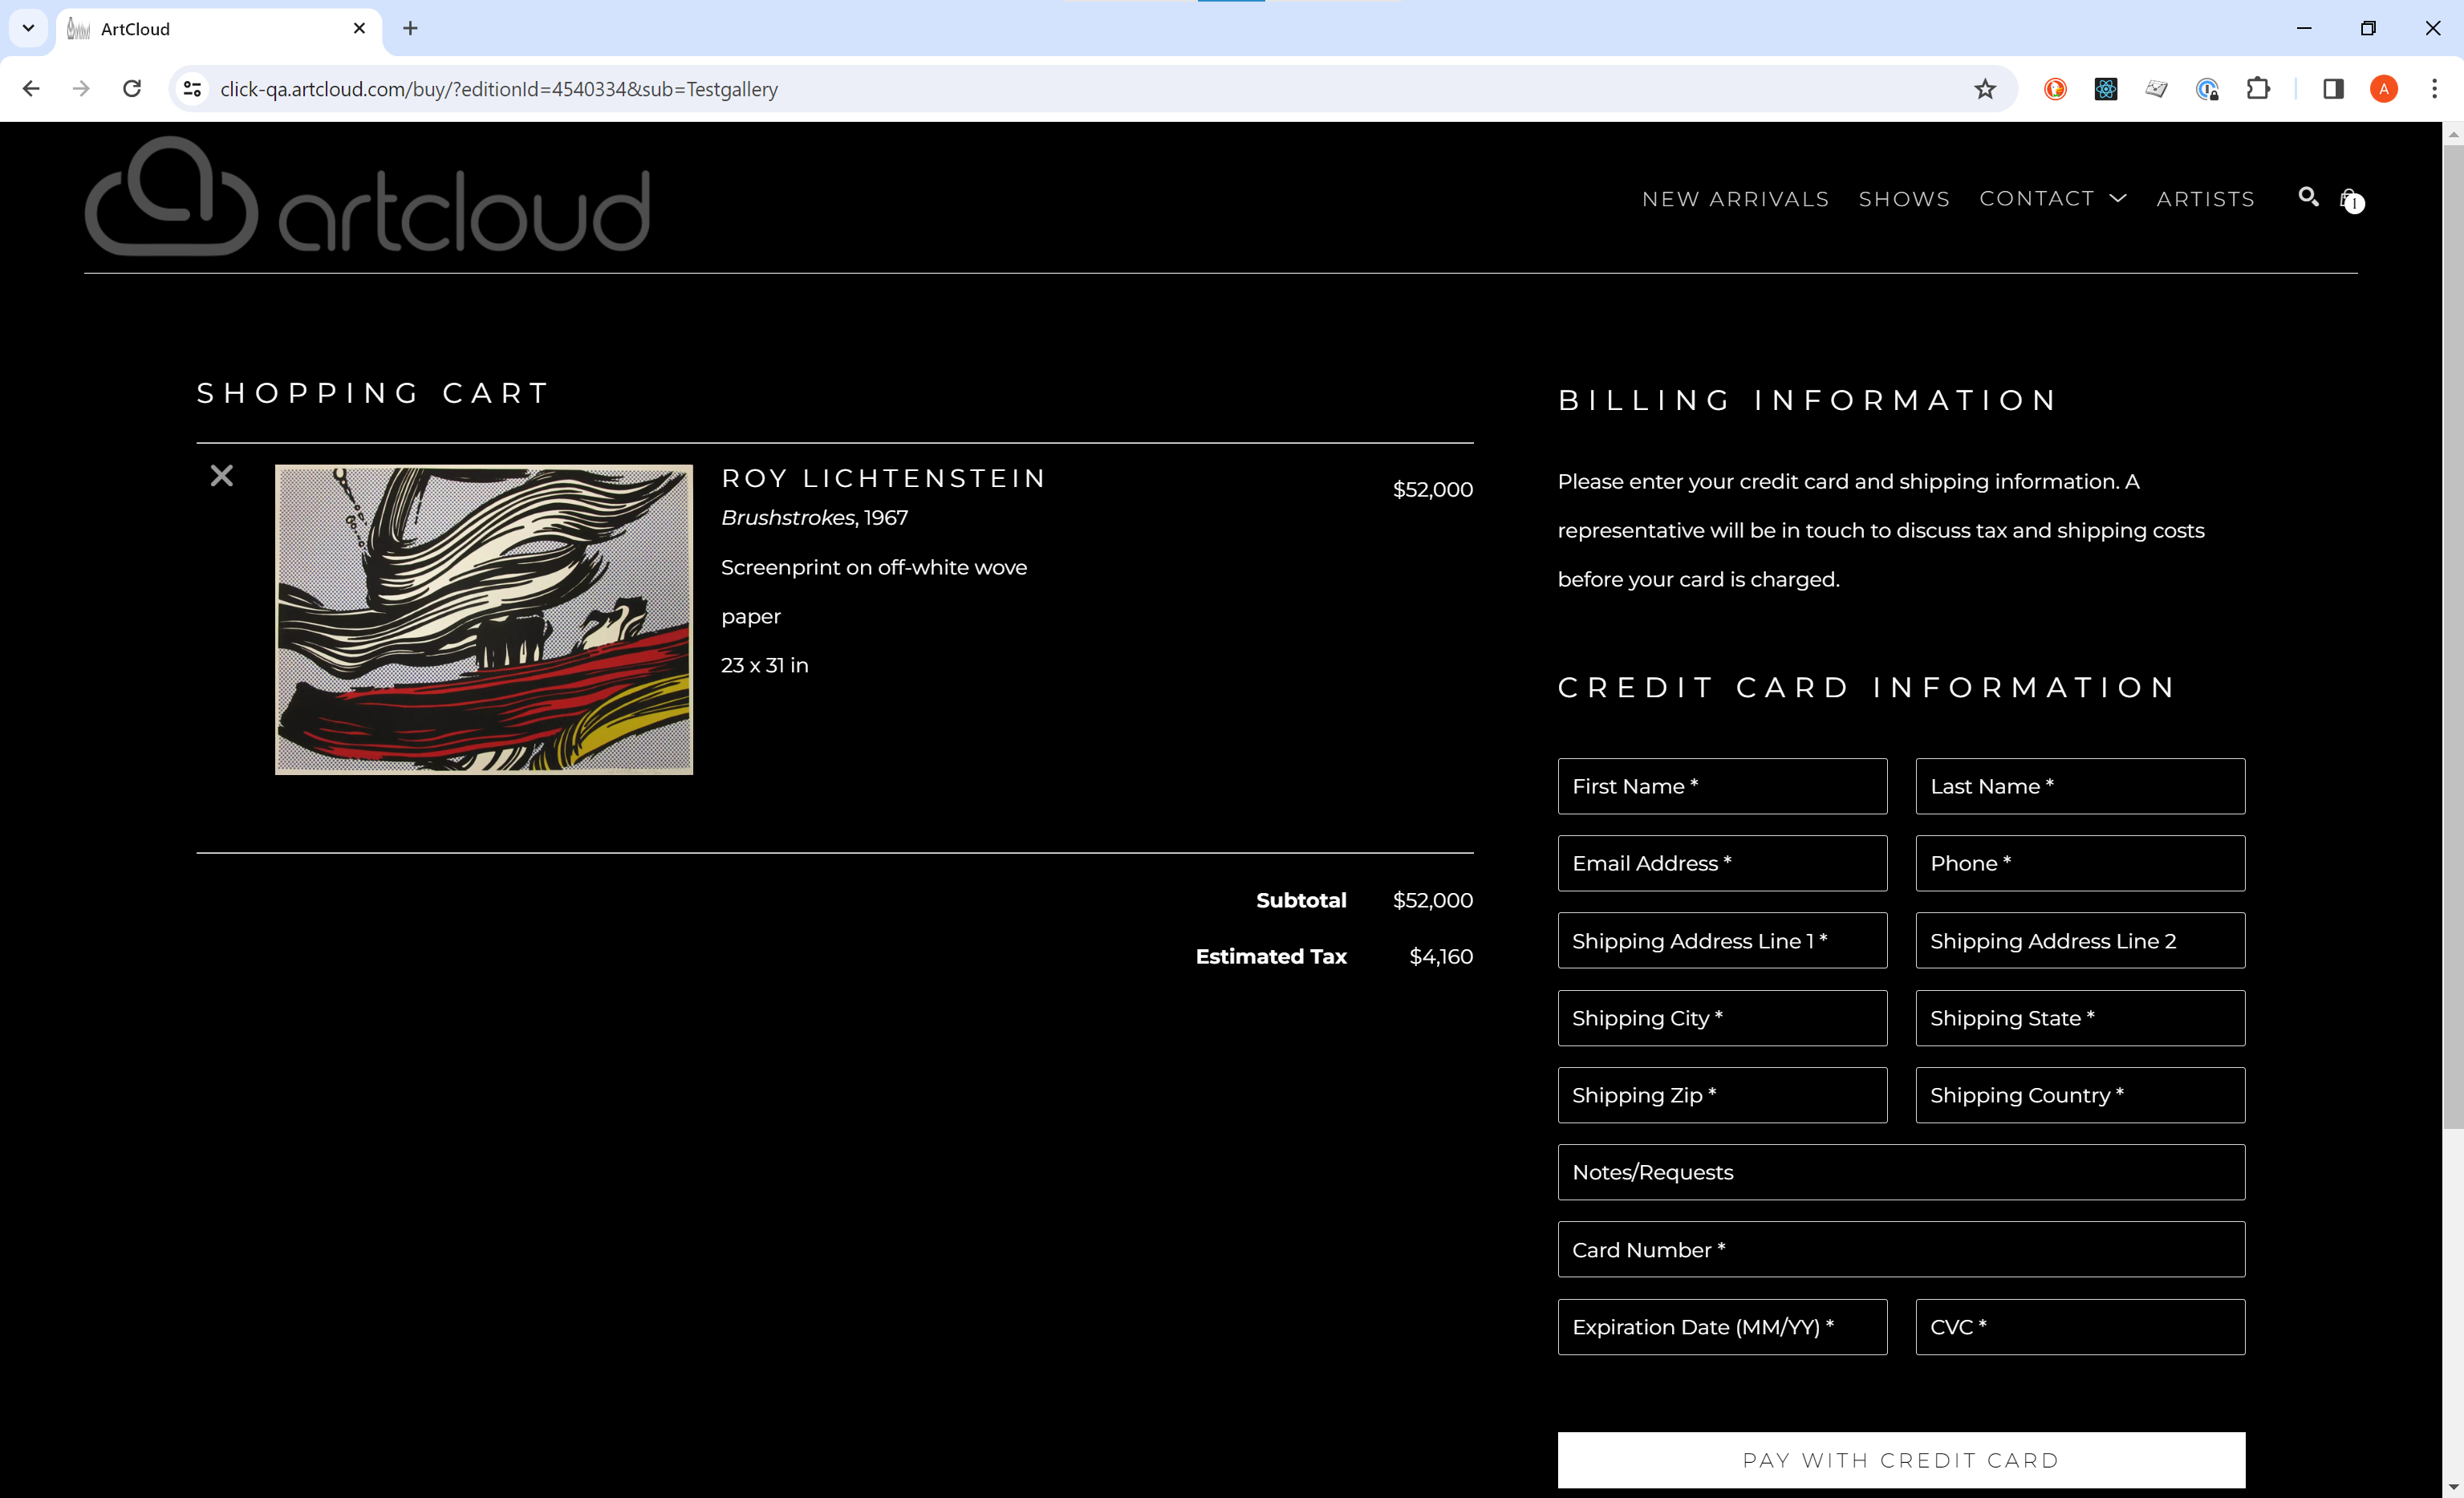Toggle the browser side panel icon
The width and height of the screenshot is (2464, 1498).
[2333, 89]
